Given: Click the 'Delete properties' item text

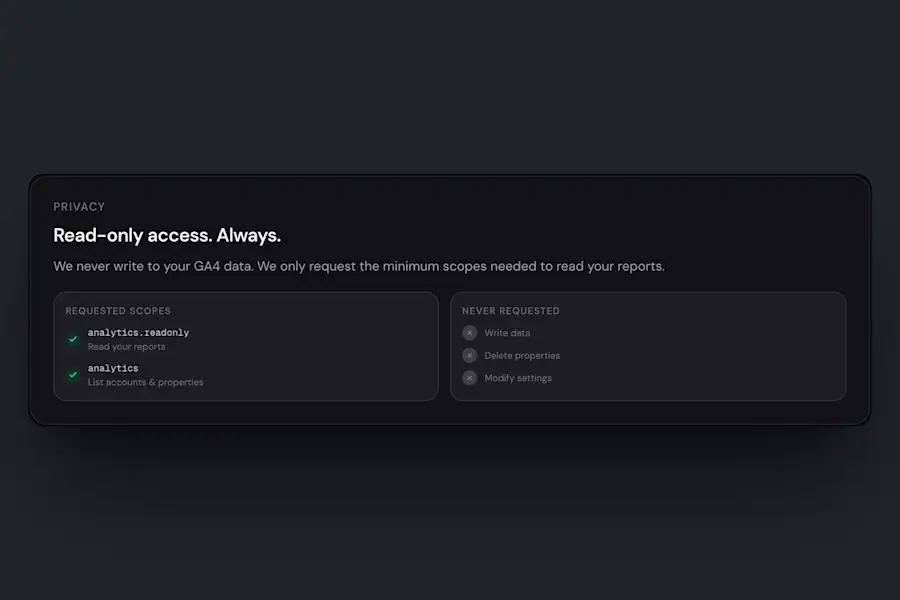Looking at the screenshot, I should (x=522, y=355).
